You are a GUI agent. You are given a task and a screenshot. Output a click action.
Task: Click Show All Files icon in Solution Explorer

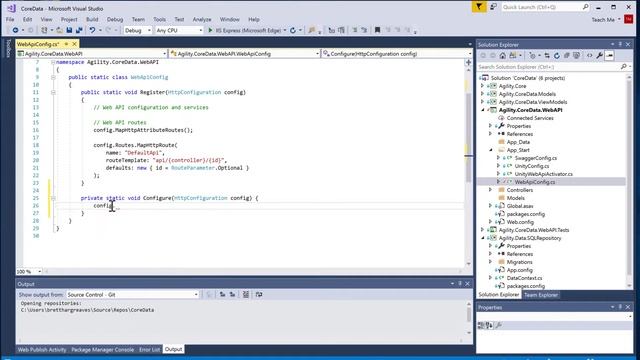pos(576,56)
